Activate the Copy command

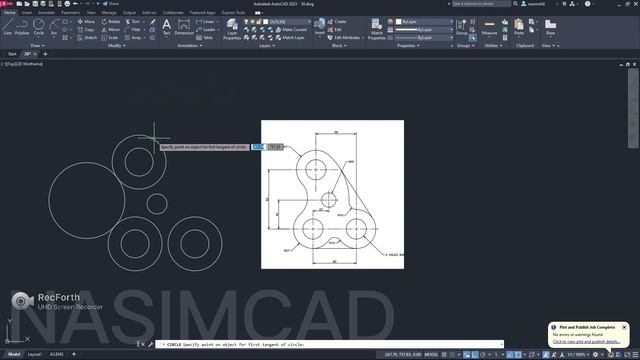(86, 29)
